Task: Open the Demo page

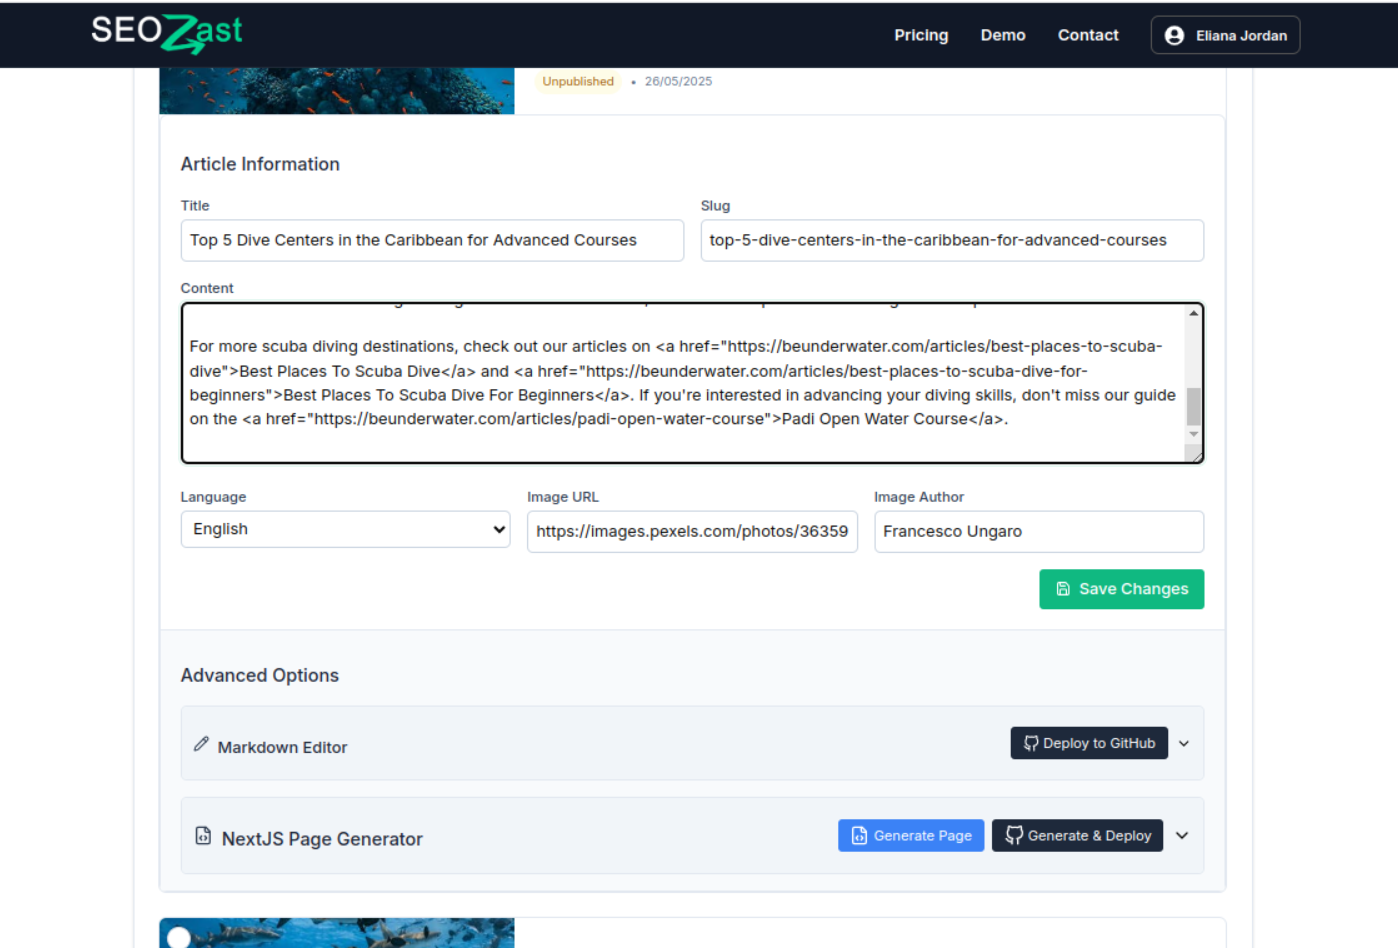Action: pyautogui.click(x=1003, y=35)
